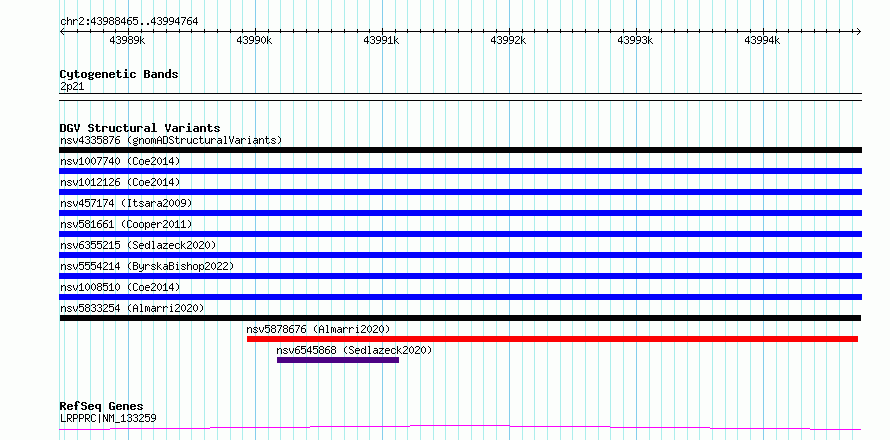Image resolution: width=890 pixels, height=440 pixels.
Task: Click the 43993k ruler tick label
Action: (636, 40)
